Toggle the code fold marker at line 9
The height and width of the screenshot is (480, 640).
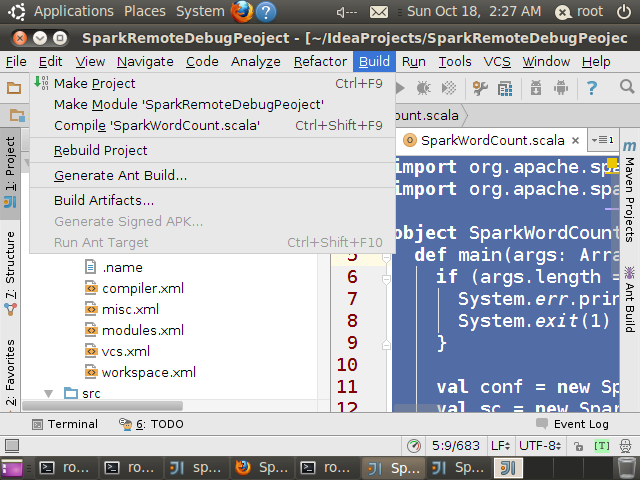[386, 345]
